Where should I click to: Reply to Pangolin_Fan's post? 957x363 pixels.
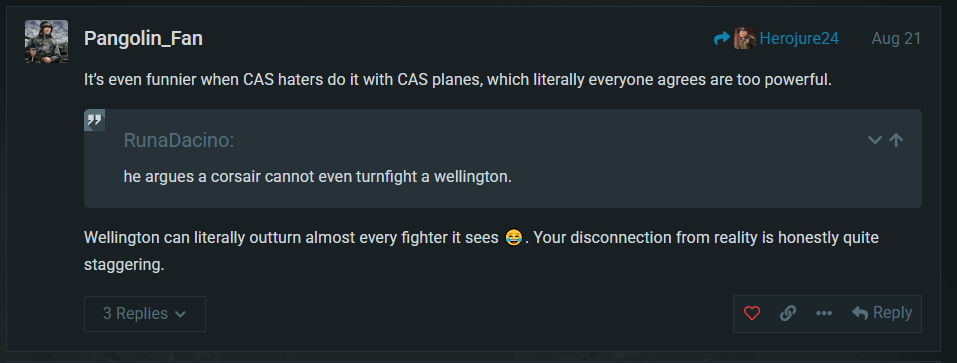pos(882,313)
